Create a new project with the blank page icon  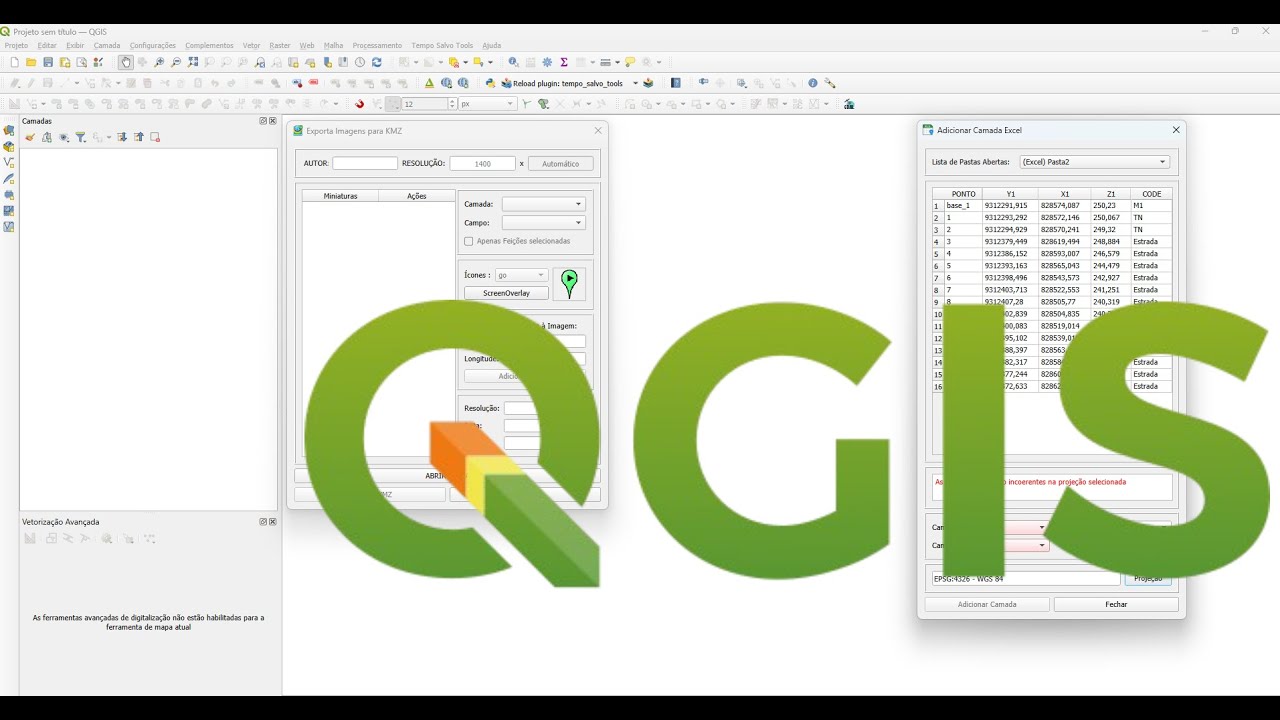point(14,62)
